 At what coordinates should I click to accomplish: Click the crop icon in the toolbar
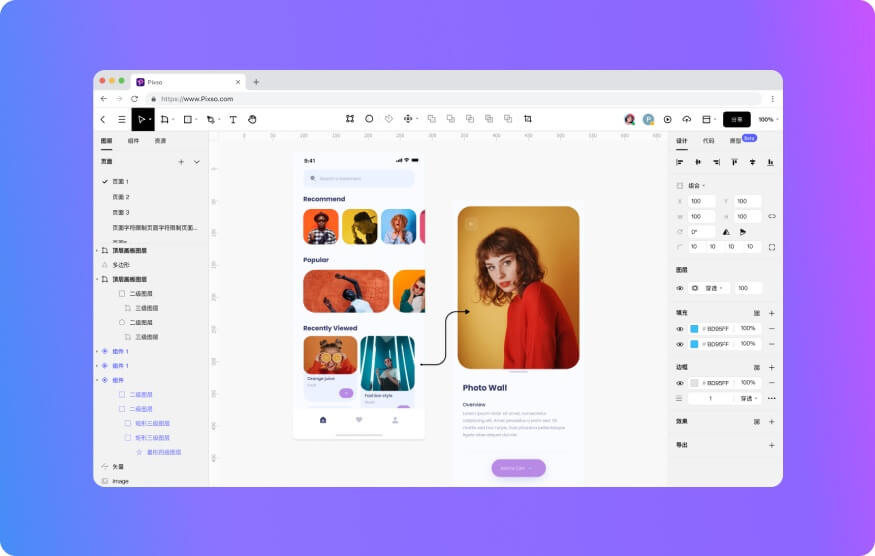pos(528,119)
